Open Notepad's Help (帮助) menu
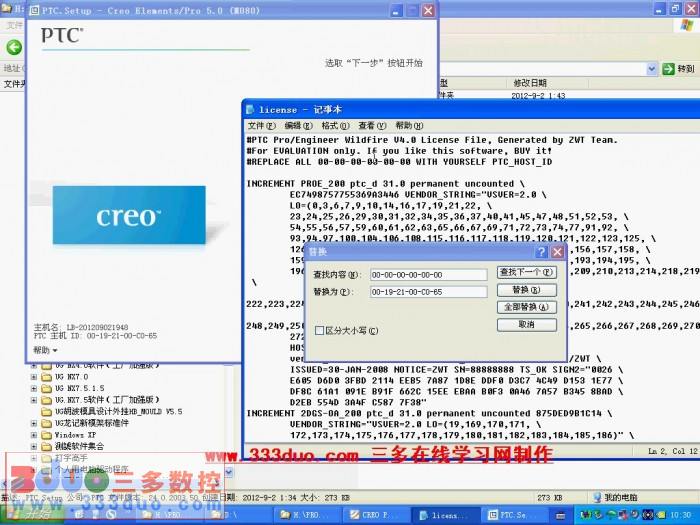The image size is (700, 525). pos(409,126)
